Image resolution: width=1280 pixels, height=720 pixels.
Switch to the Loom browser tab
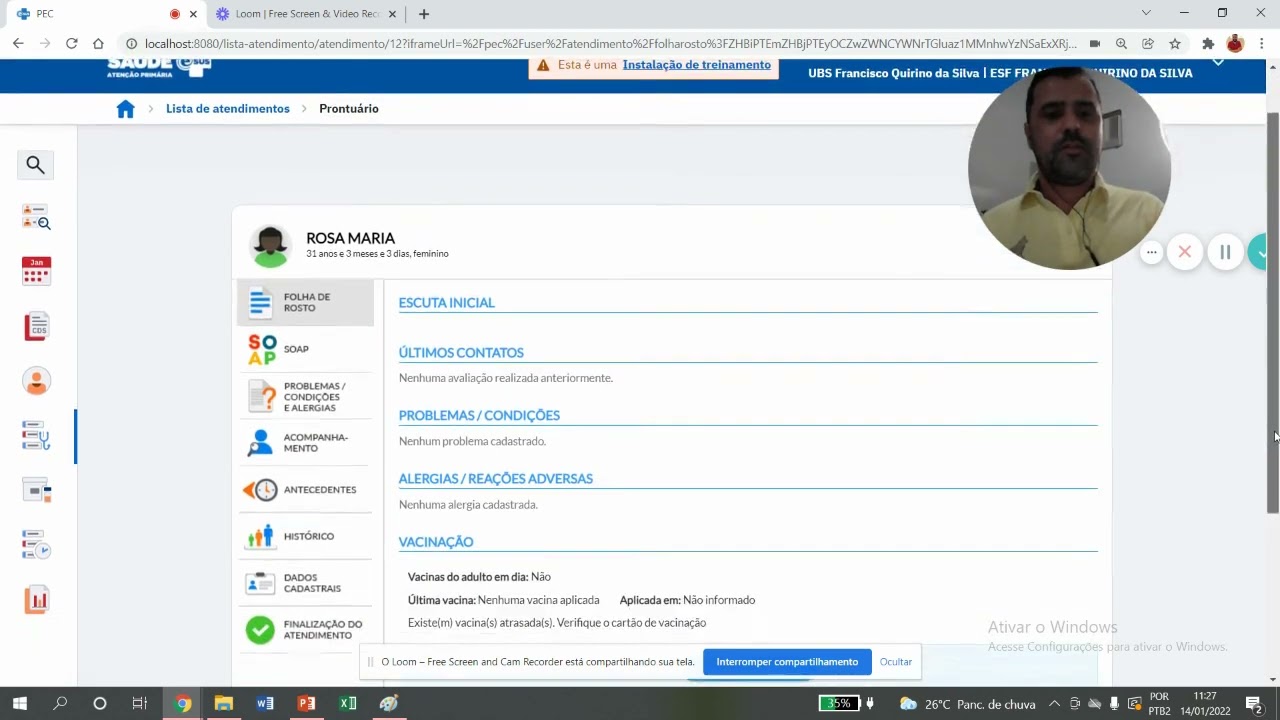pyautogui.click(x=307, y=14)
